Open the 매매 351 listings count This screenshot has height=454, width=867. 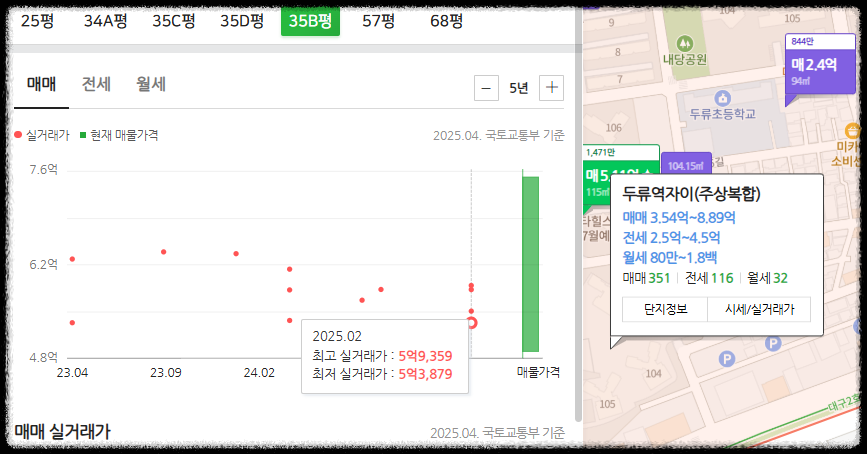[x=646, y=278]
